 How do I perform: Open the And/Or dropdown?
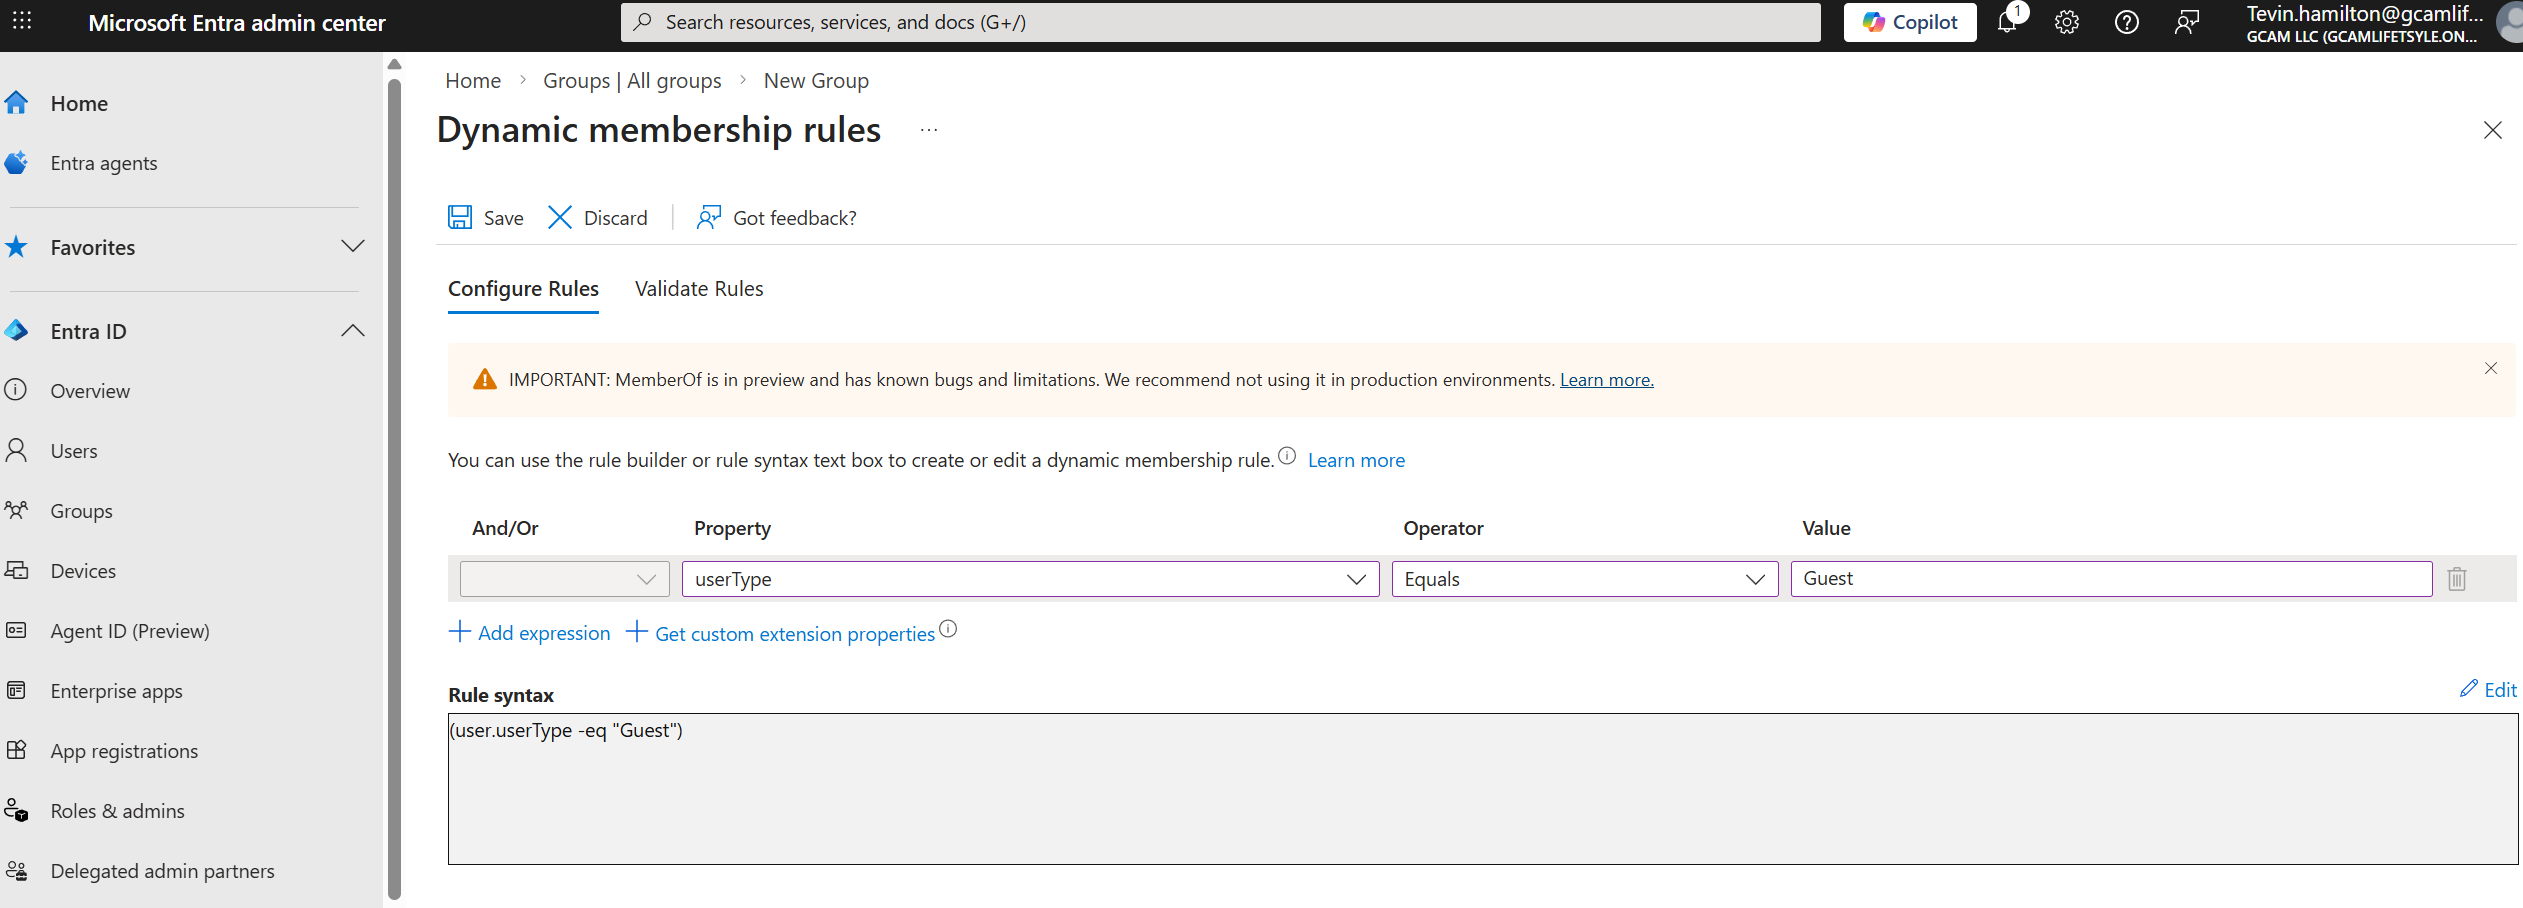coord(565,579)
